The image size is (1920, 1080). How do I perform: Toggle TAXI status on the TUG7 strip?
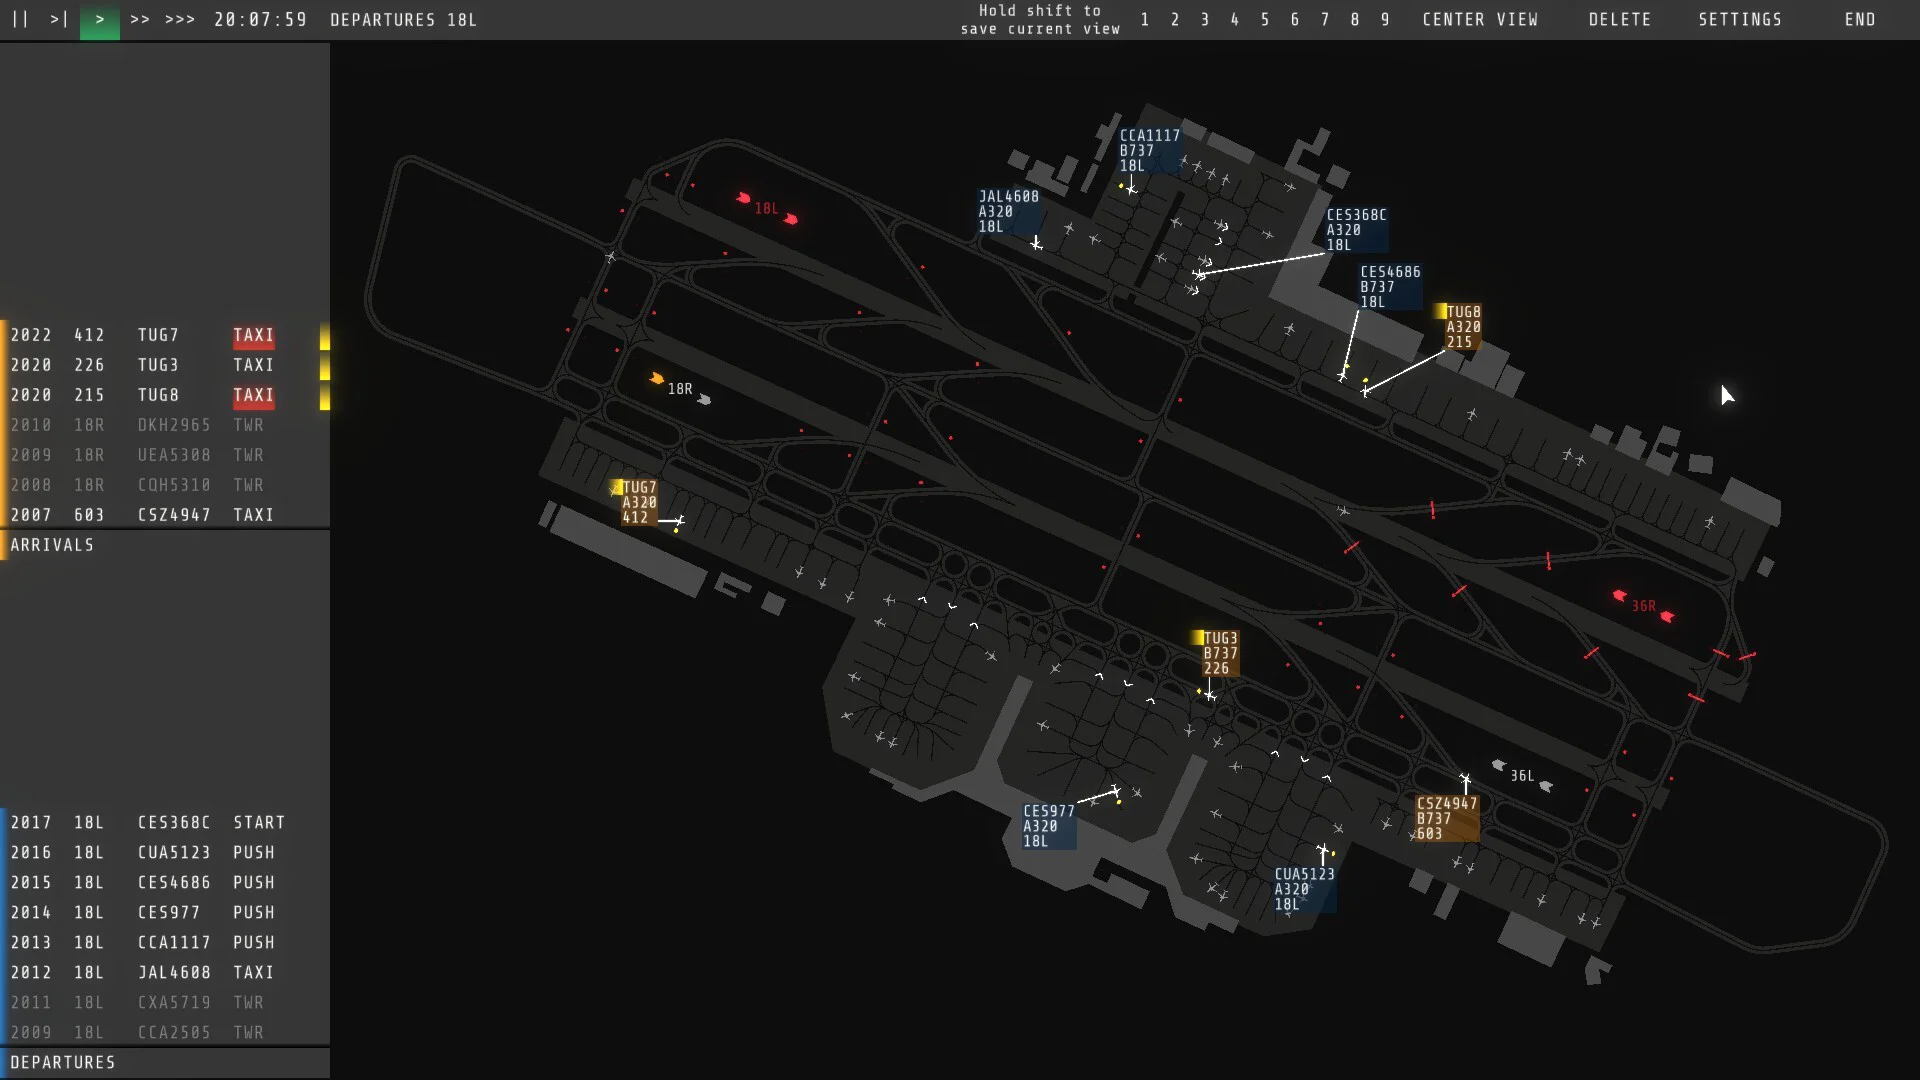[x=253, y=336]
